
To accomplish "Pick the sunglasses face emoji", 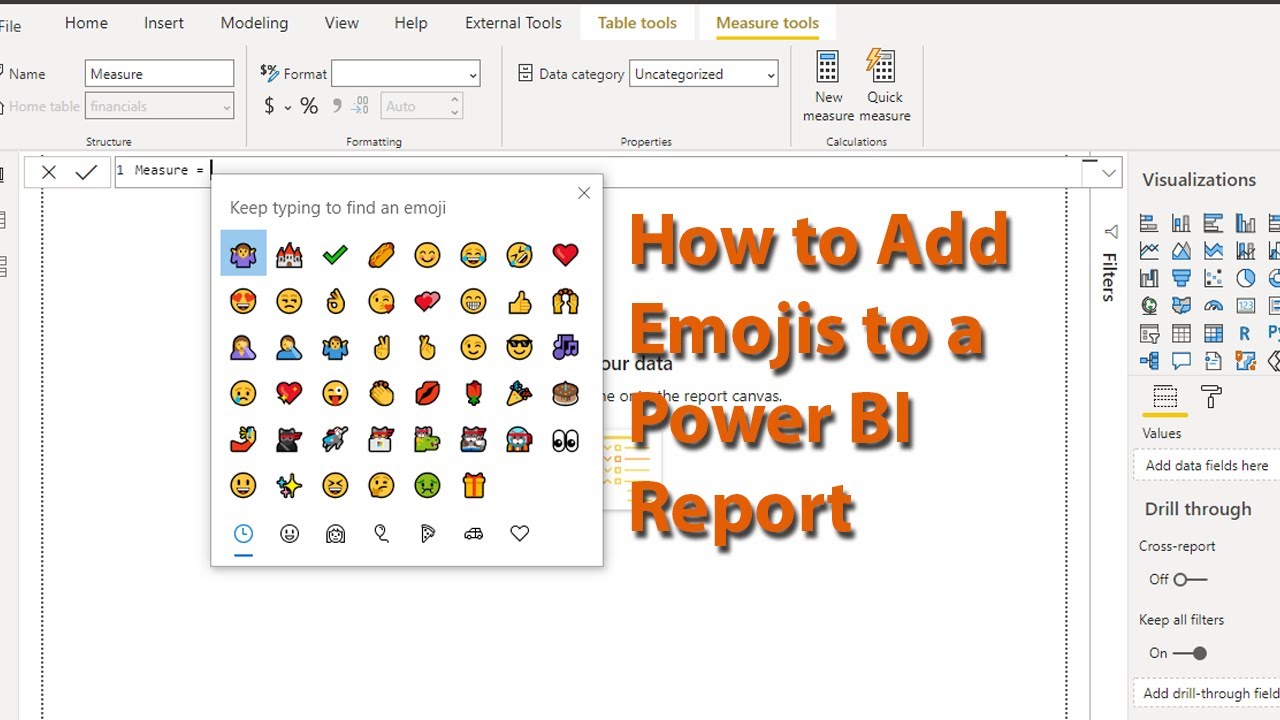I will (519, 347).
